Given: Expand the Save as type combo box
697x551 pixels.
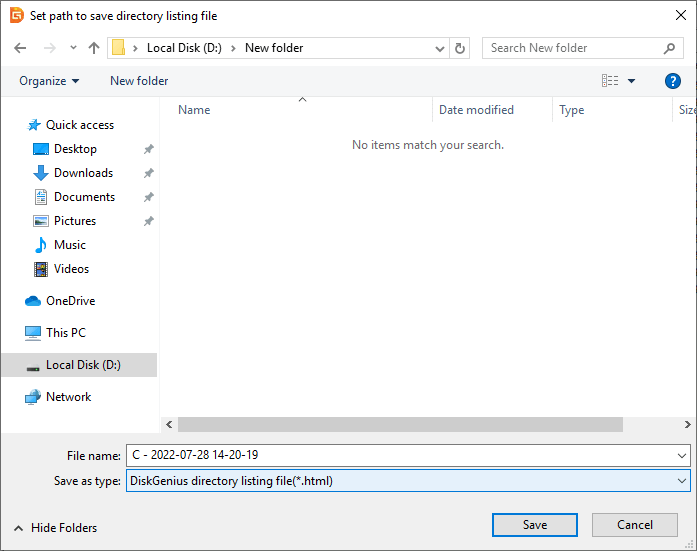Looking at the screenshot, I should click(682, 481).
